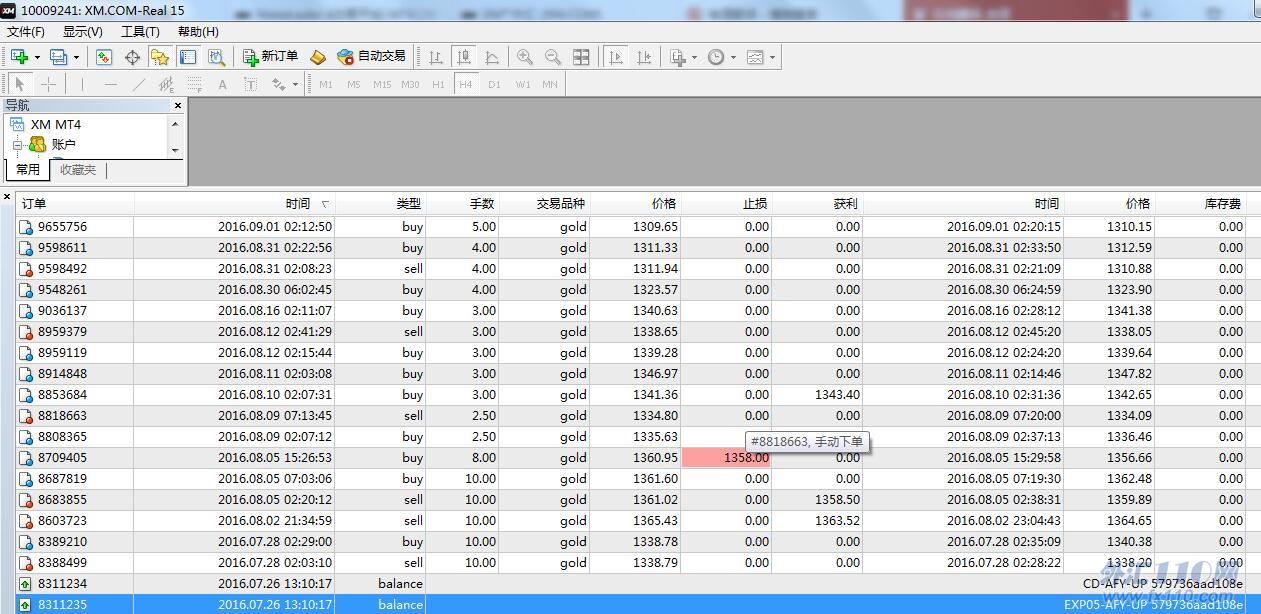Image resolution: width=1261 pixels, height=614 pixels.
Task: Select the equidistant channel tool
Action: pos(166,84)
